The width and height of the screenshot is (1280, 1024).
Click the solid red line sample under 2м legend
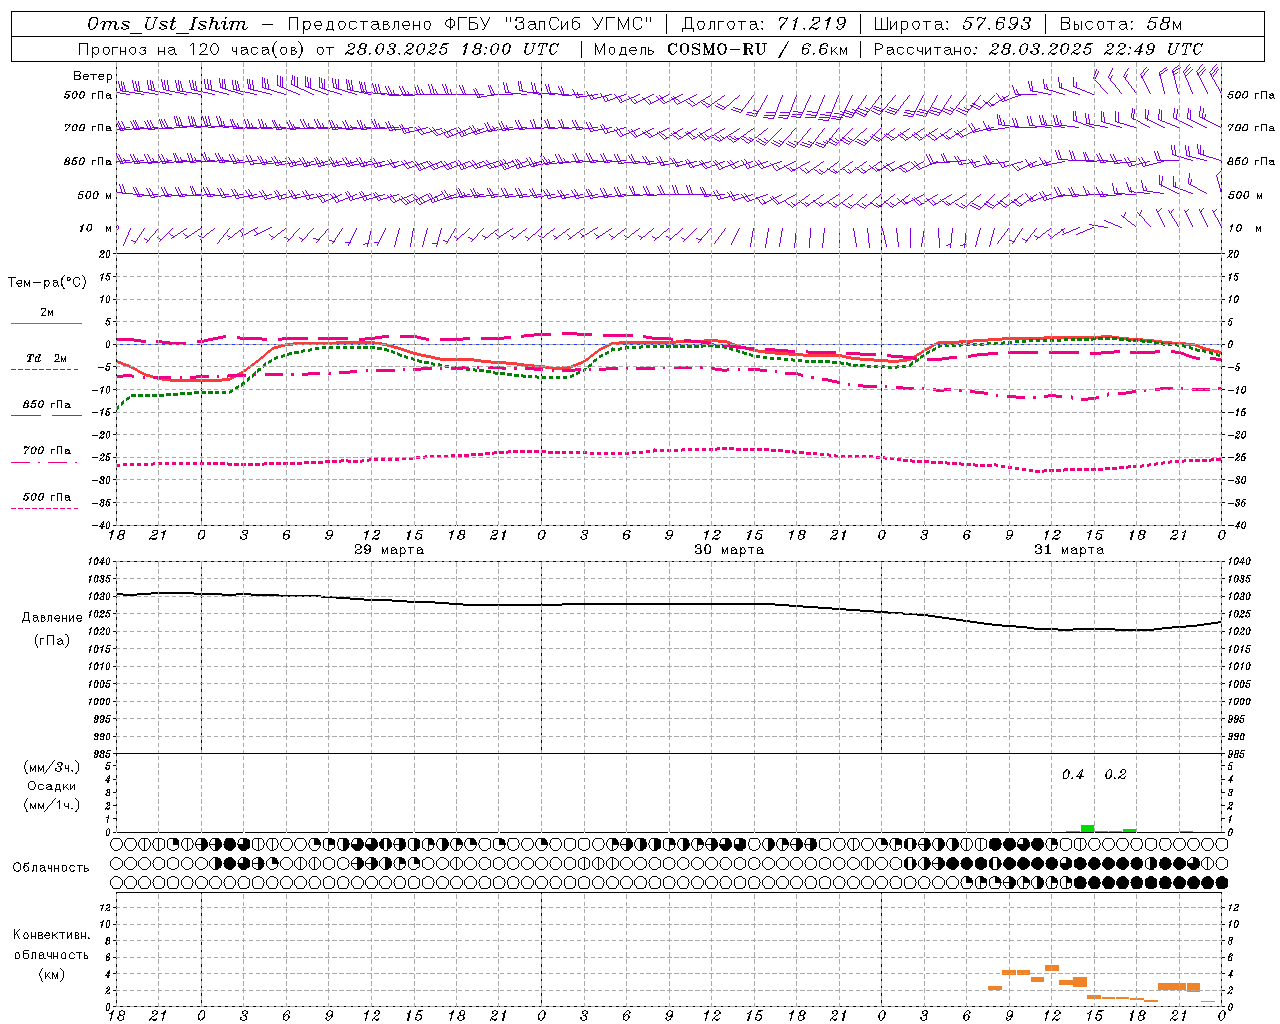point(46,324)
